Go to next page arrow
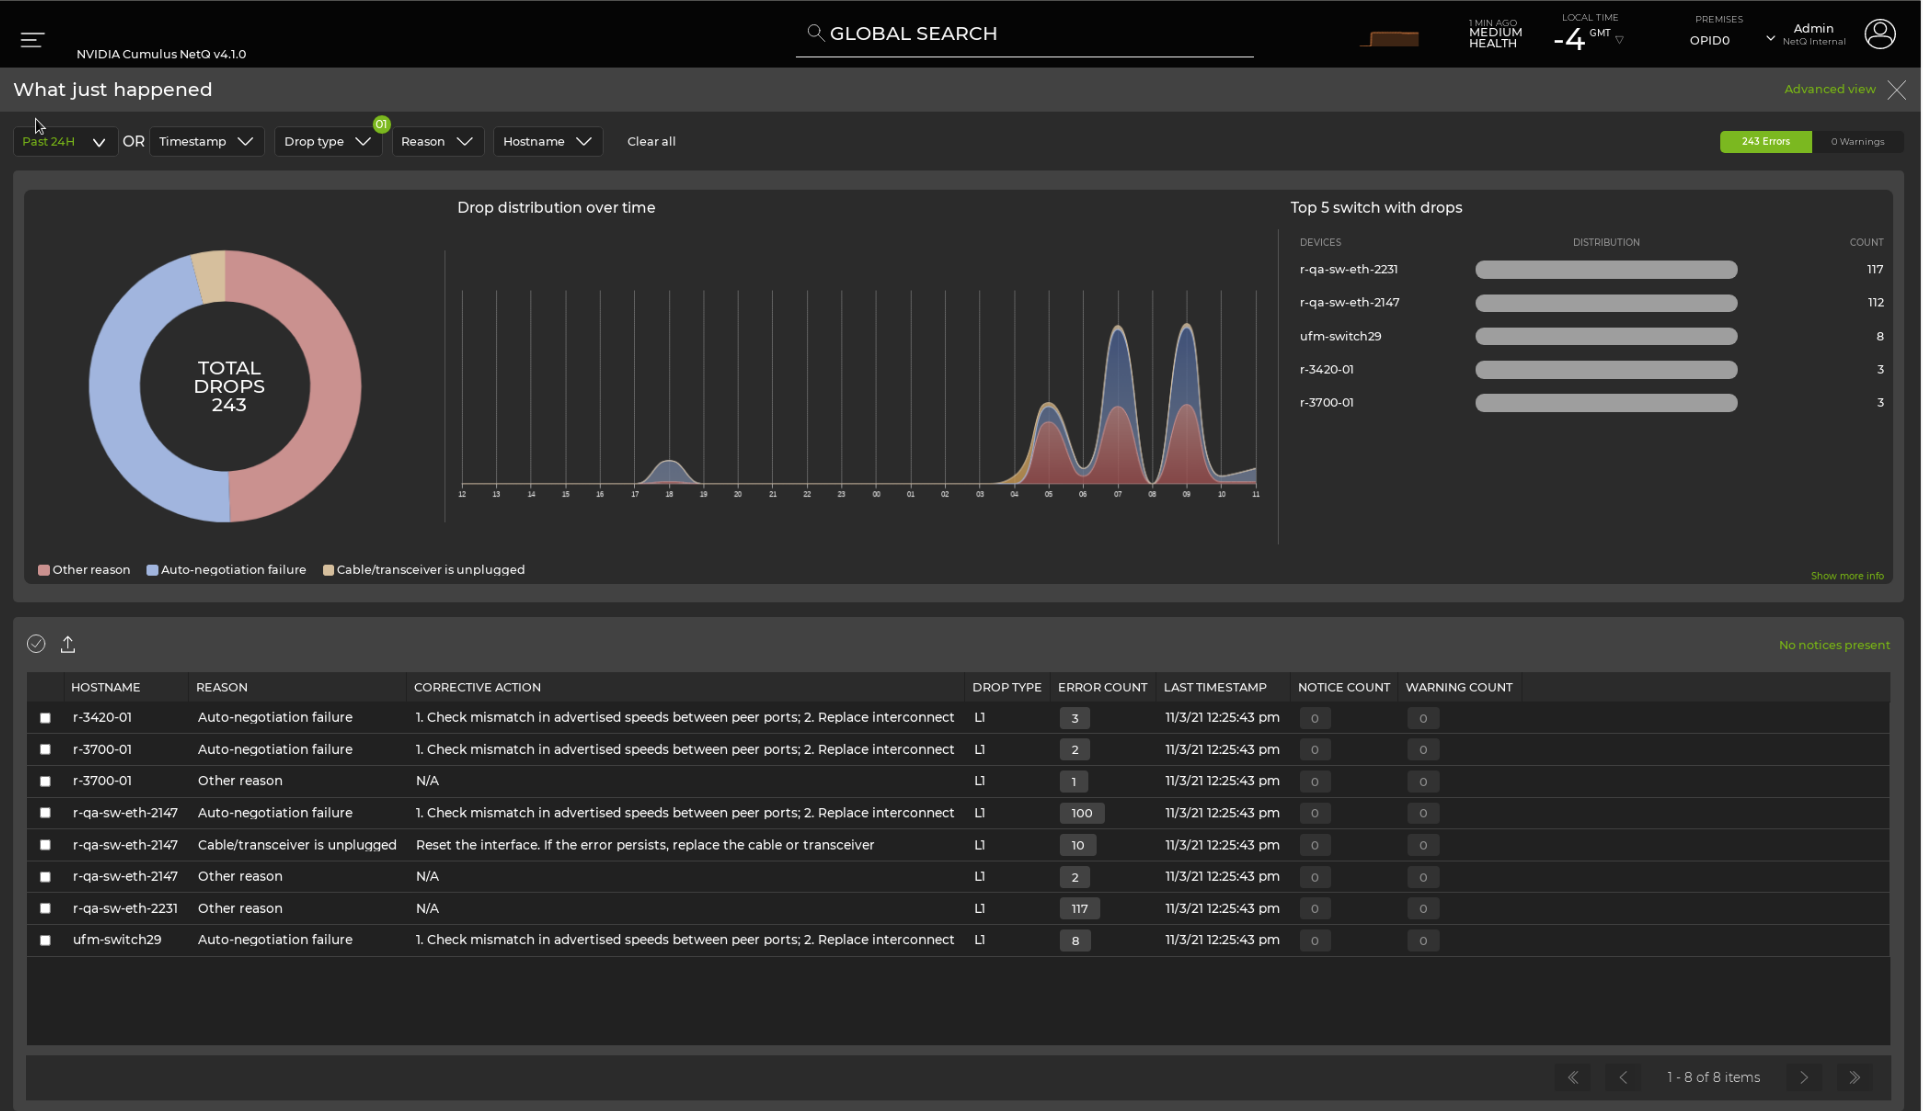The image size is (1924, 1111). 1804,1077
